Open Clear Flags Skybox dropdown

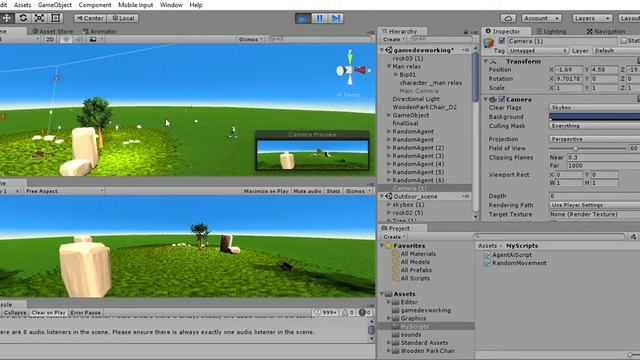(594, 107)
